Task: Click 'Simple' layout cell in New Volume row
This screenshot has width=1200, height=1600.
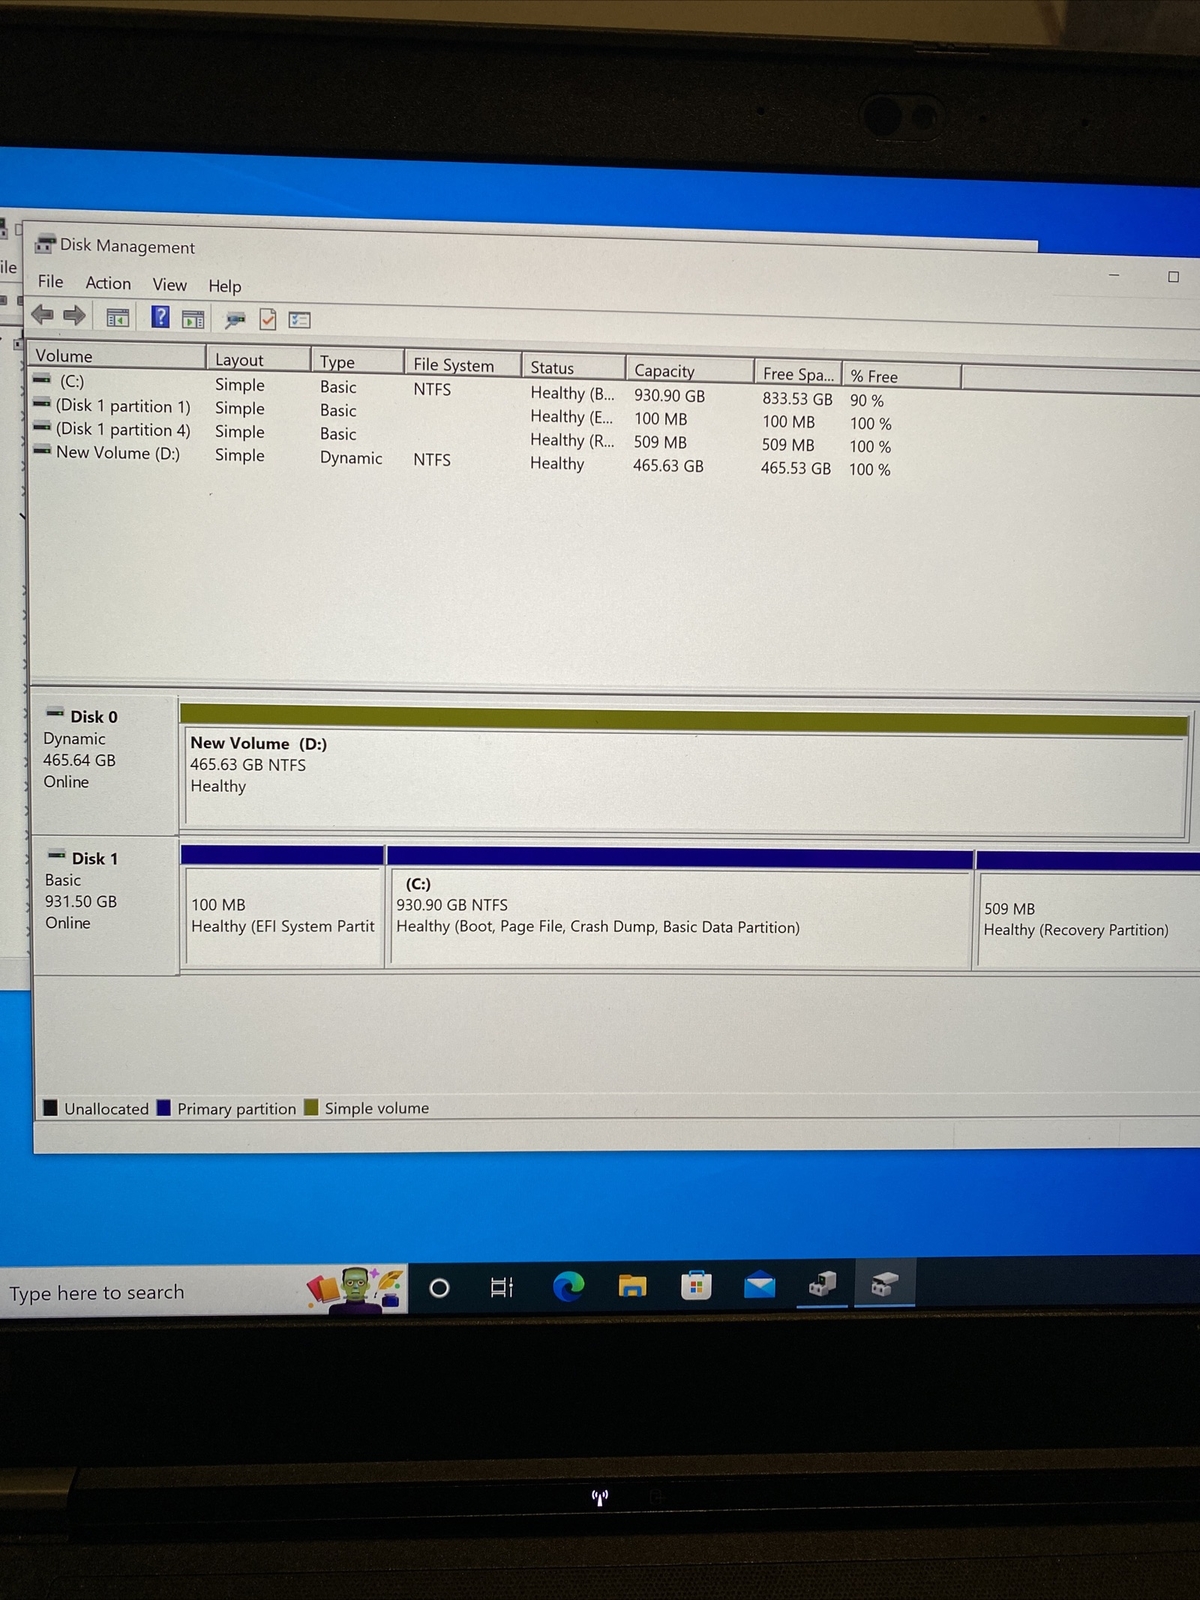Action: (240, 455)
